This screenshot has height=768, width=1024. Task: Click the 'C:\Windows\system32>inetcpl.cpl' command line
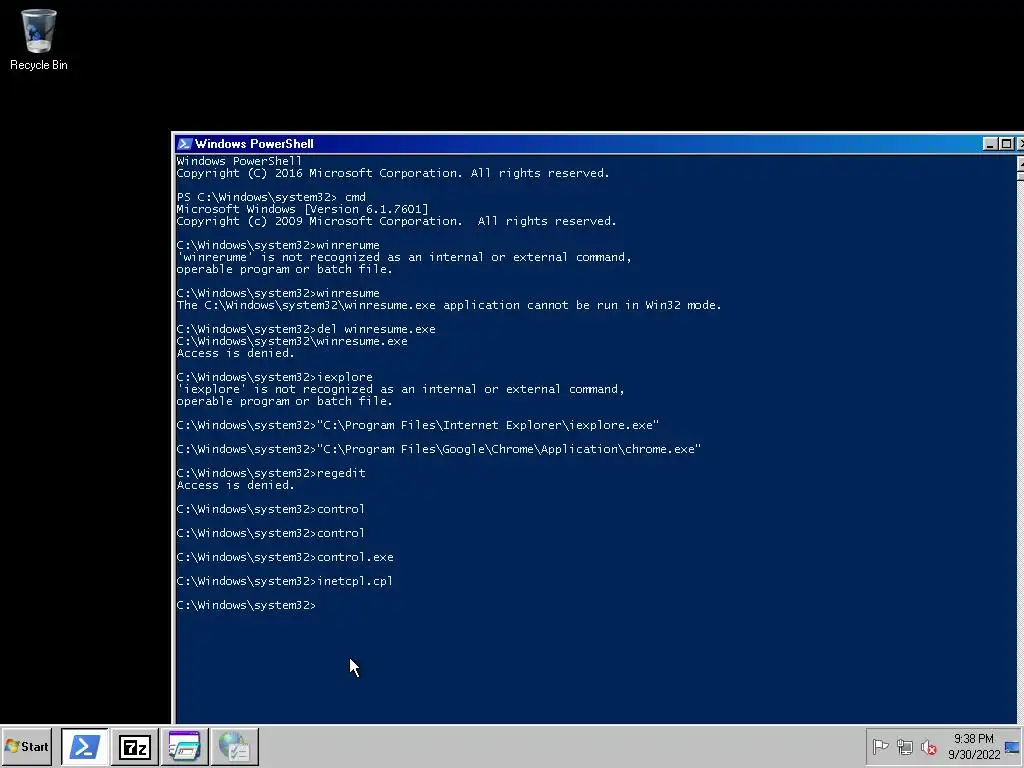click(x=285, y=581)
